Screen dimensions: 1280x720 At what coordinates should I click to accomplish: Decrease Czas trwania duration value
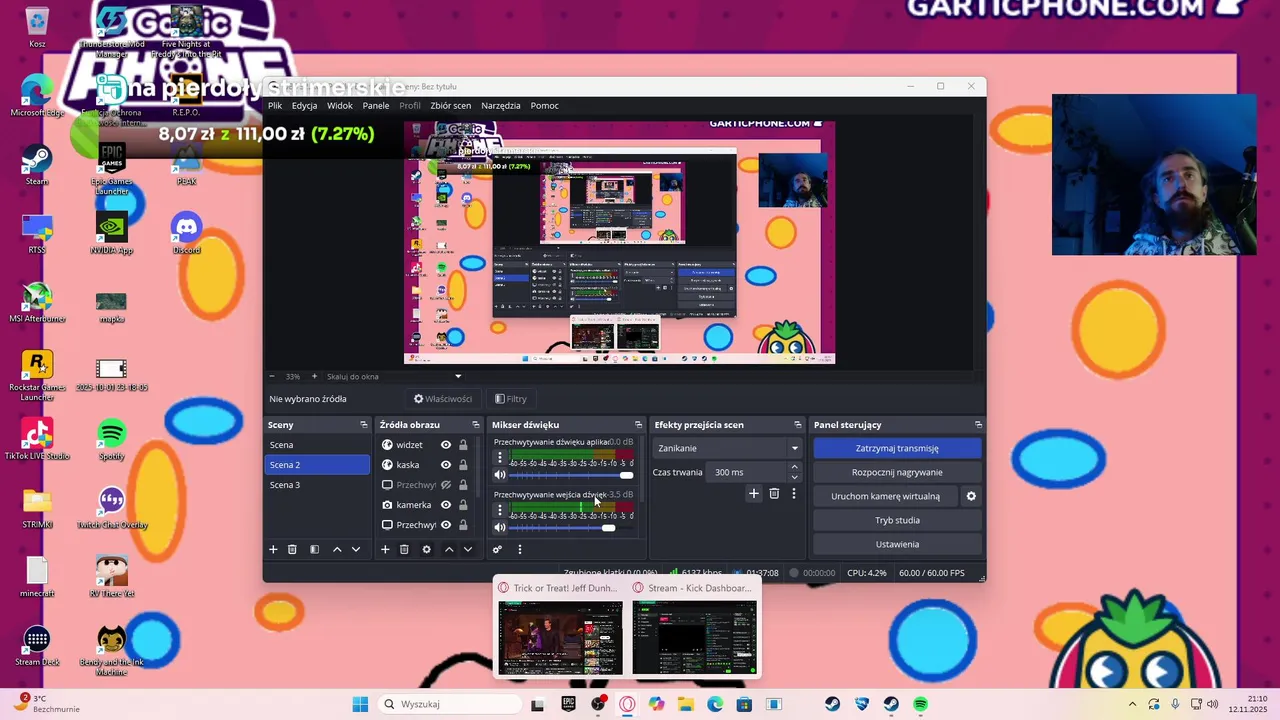(795, 477)
